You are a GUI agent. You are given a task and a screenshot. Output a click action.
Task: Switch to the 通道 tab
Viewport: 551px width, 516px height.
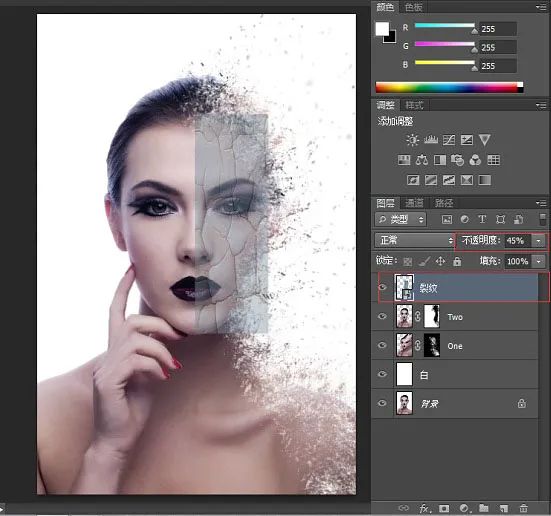pyautogui.click(x=414, y=203)
